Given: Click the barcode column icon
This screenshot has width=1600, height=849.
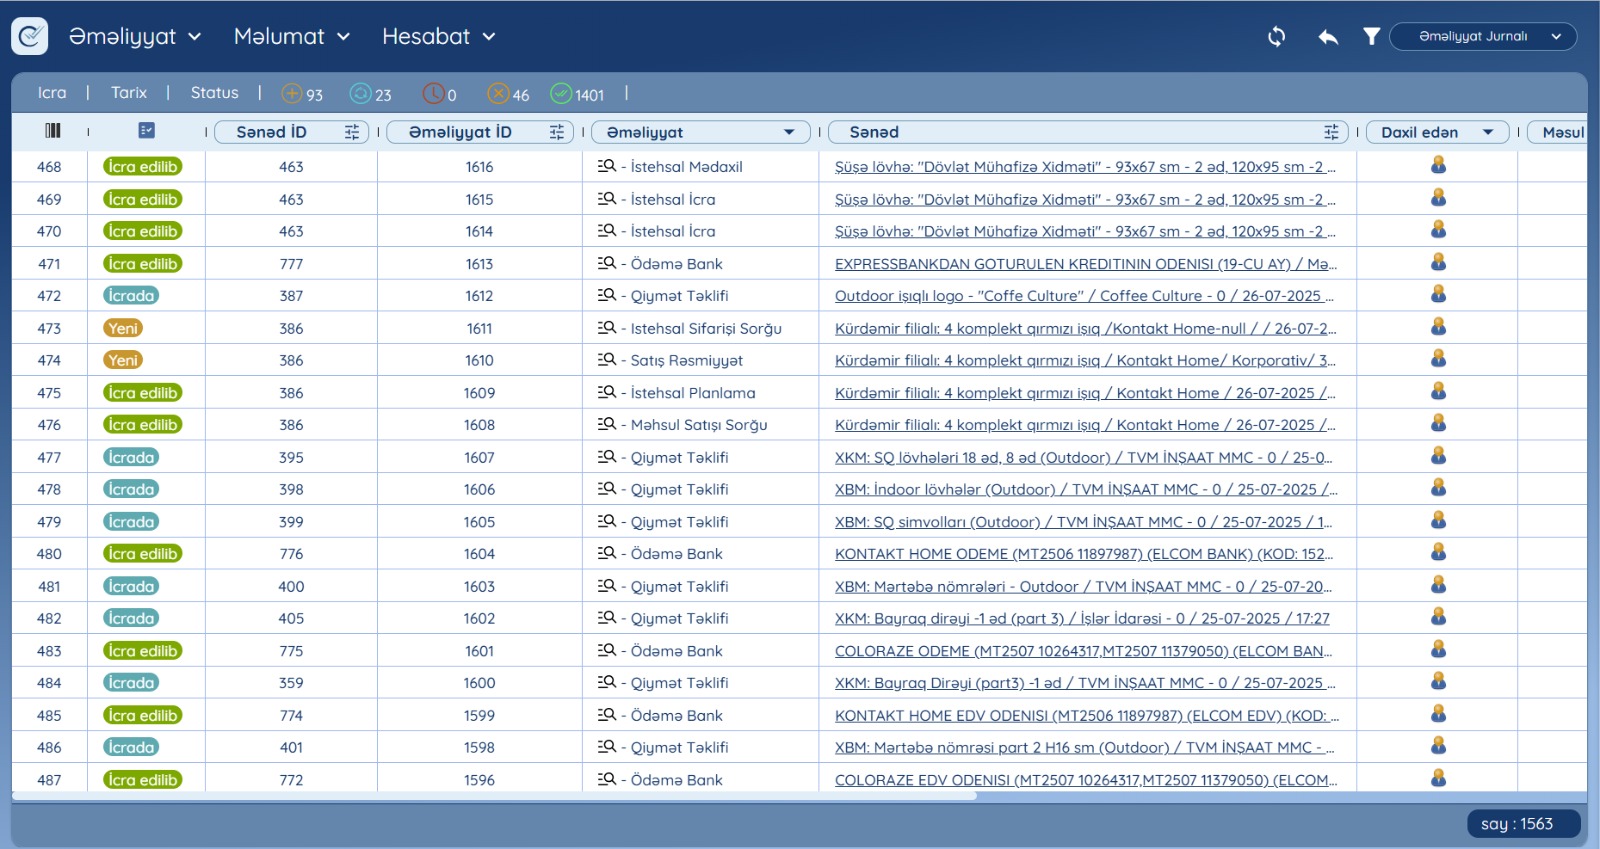Looking at the screenshot, I should 53,131.
